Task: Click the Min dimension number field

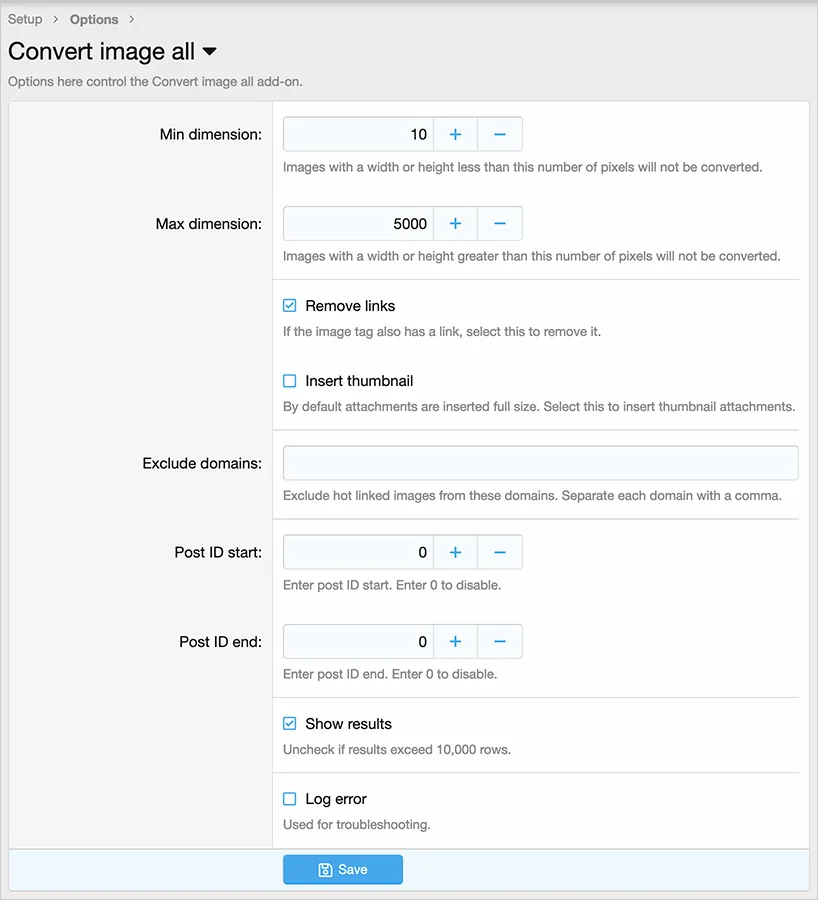Action: 358,134
